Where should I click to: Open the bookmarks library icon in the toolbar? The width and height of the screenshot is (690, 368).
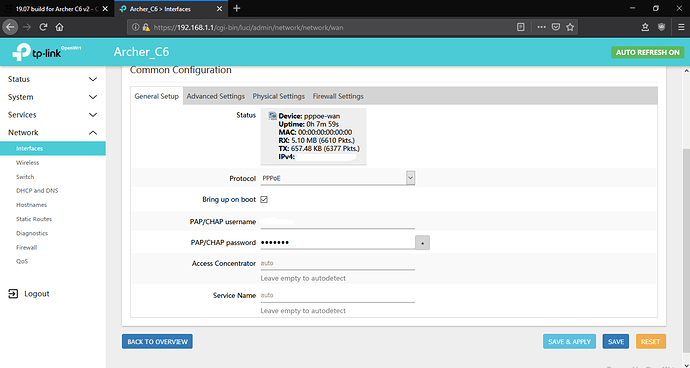645,27
